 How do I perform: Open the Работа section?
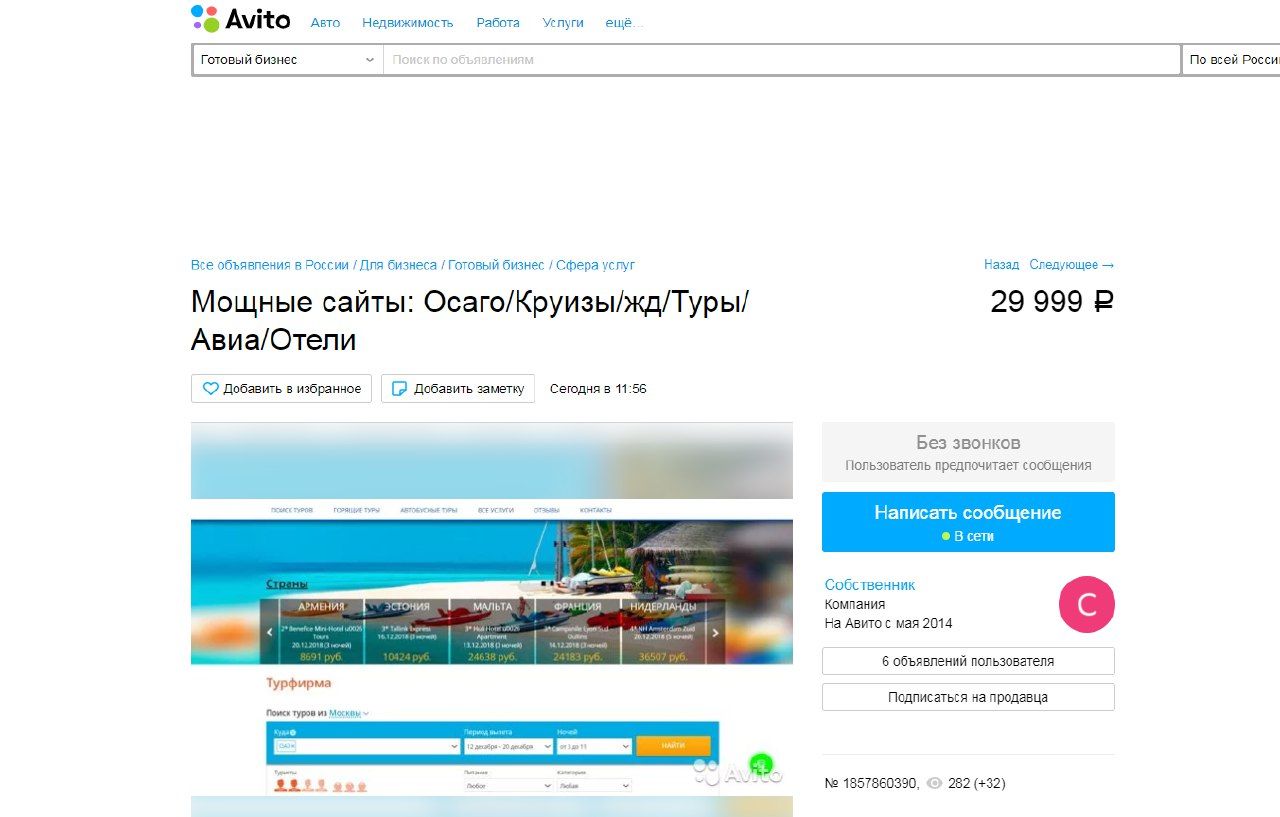(497, 23)
